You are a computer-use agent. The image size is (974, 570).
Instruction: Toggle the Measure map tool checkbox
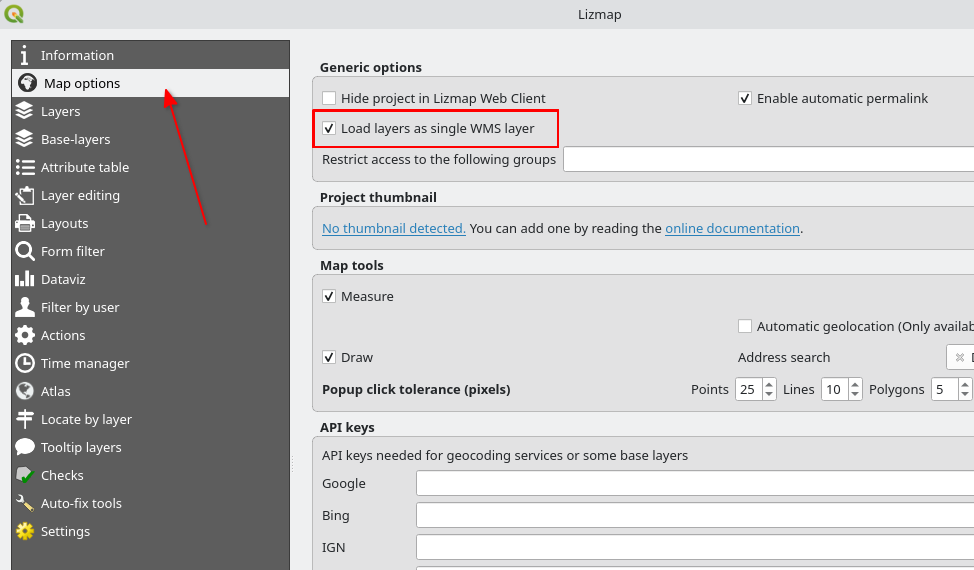tap(329, 296)
